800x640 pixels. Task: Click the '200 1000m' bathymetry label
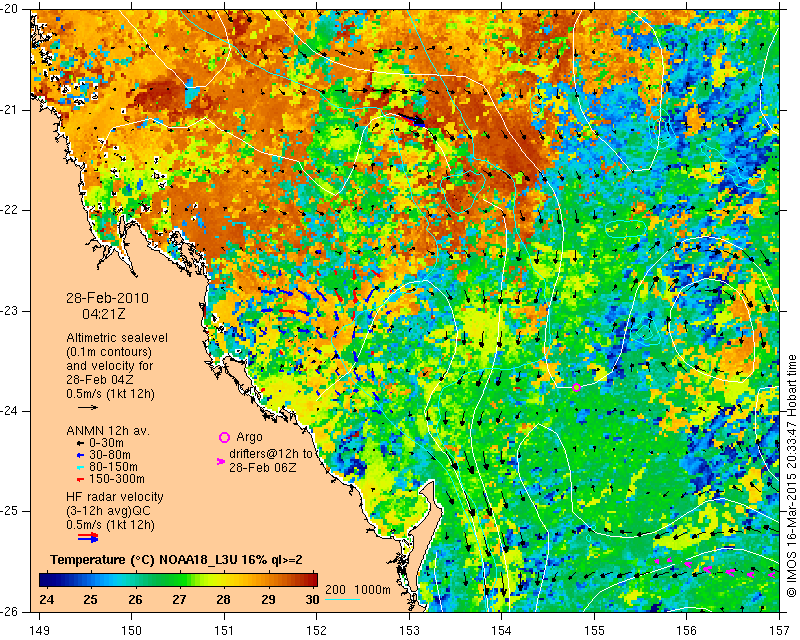click(x=358, y=590)
